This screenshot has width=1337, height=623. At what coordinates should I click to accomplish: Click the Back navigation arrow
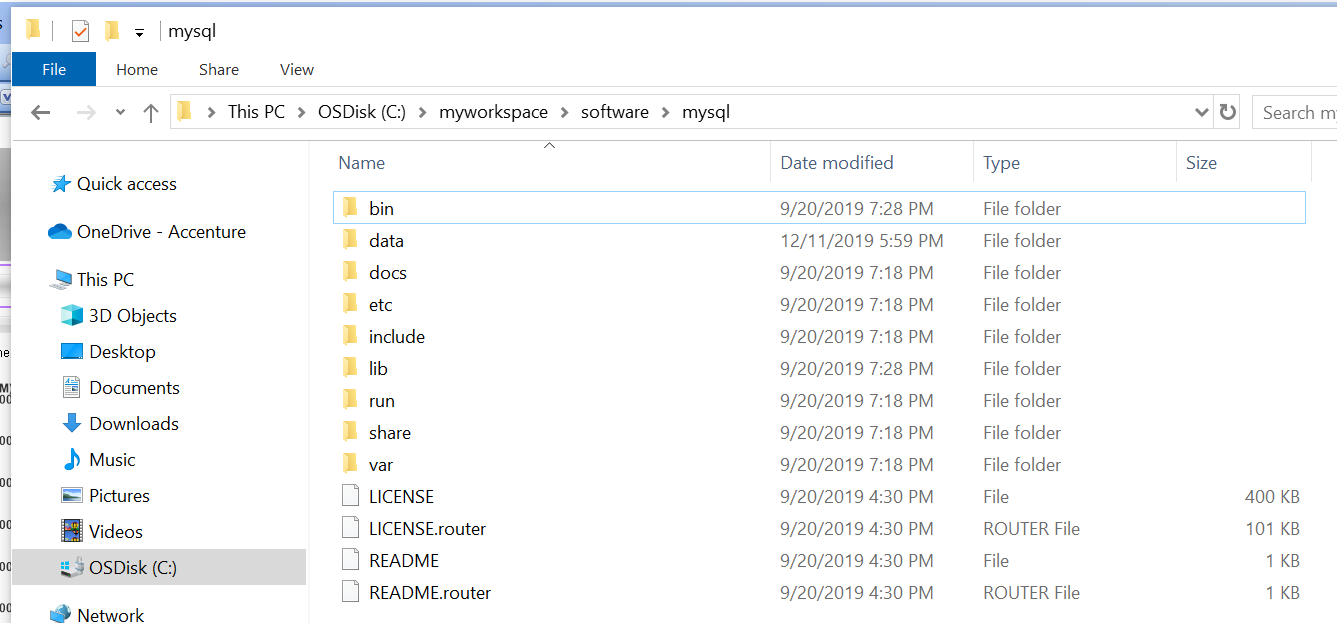coord(41,113)
